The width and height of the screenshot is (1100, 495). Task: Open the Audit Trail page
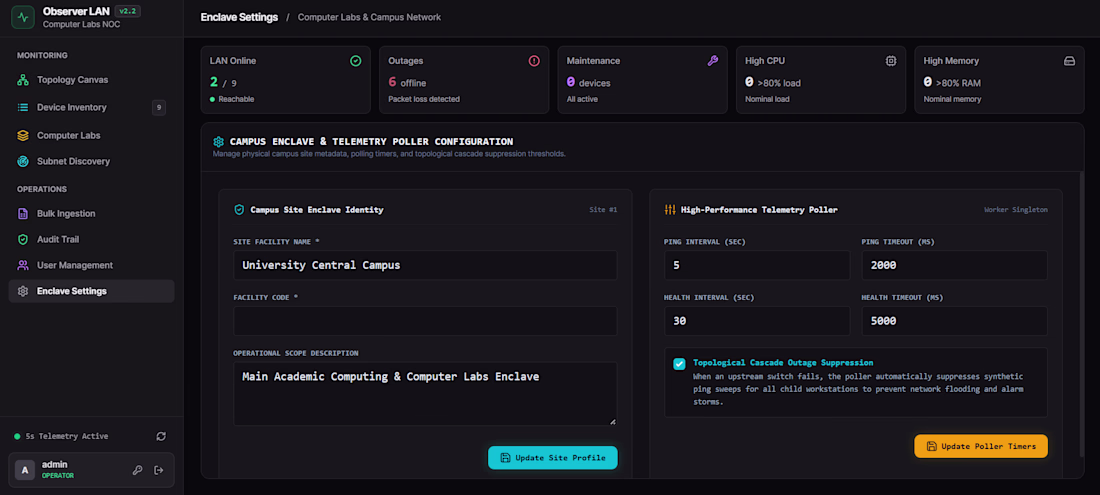click(x=91, y=240)
